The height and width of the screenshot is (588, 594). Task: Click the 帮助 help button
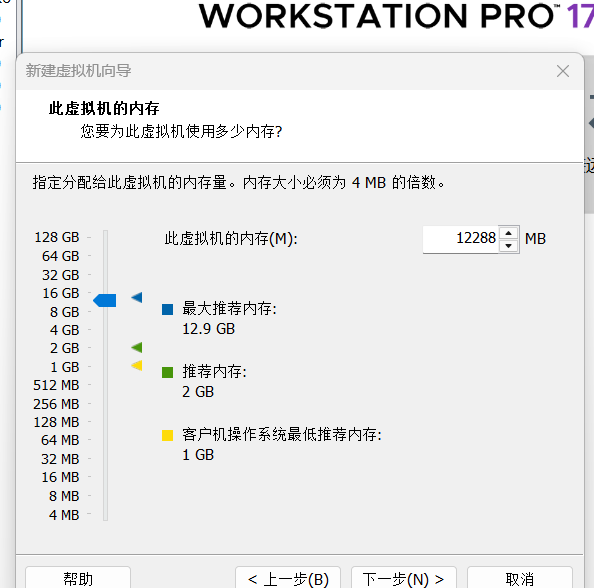(78, 578)
